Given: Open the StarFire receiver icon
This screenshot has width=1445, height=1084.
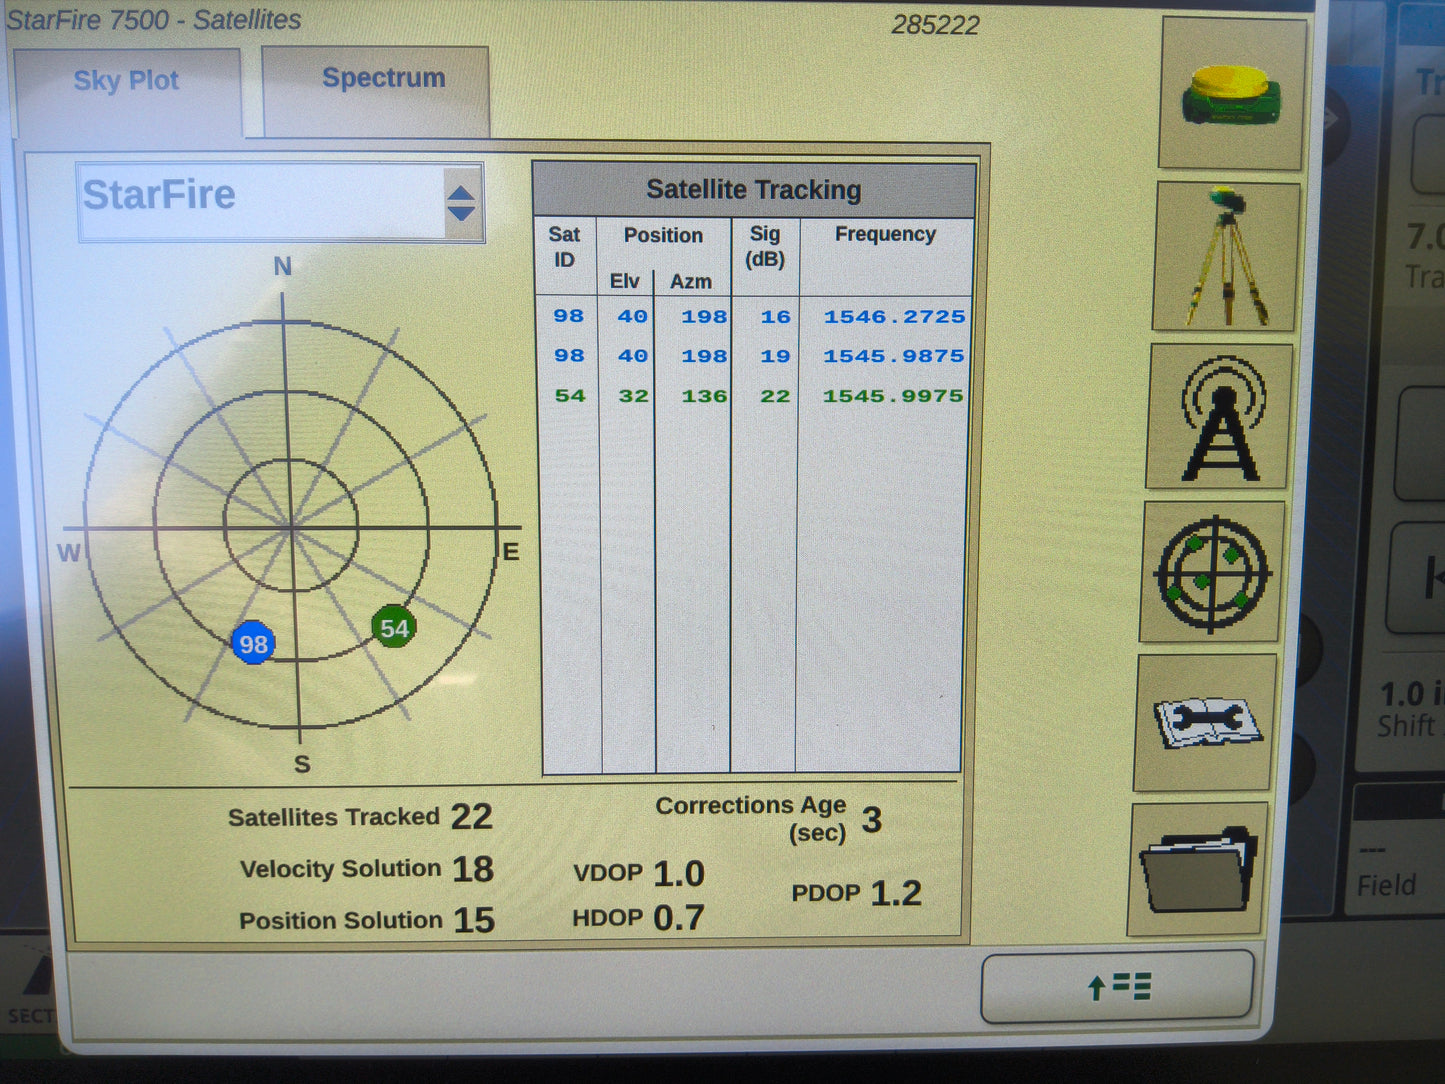Looking at the screenshot, I should (x=1232, y=93).
